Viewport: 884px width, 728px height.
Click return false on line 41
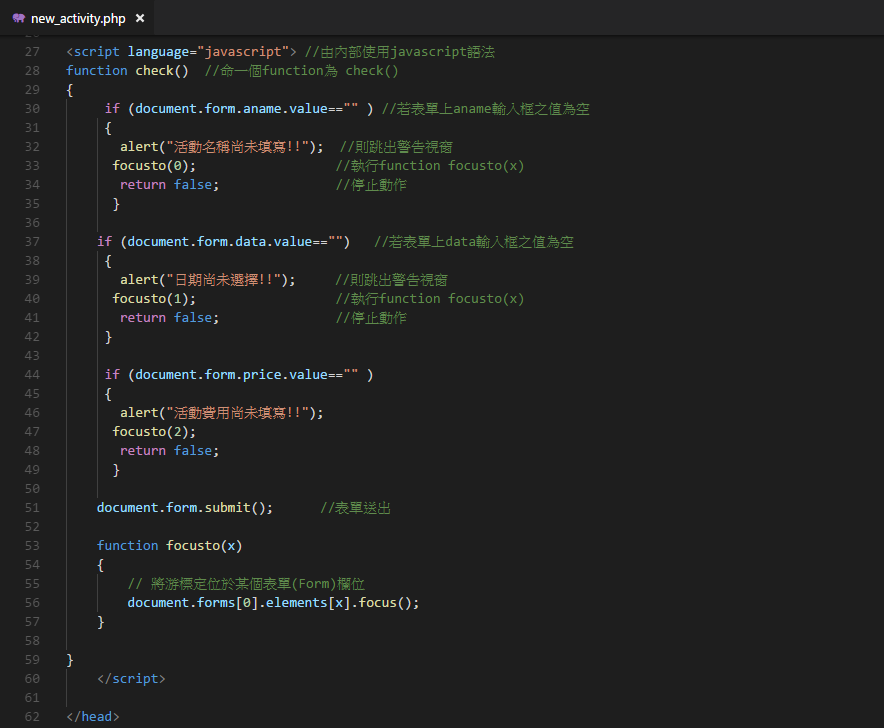click(x=169, y=318)
